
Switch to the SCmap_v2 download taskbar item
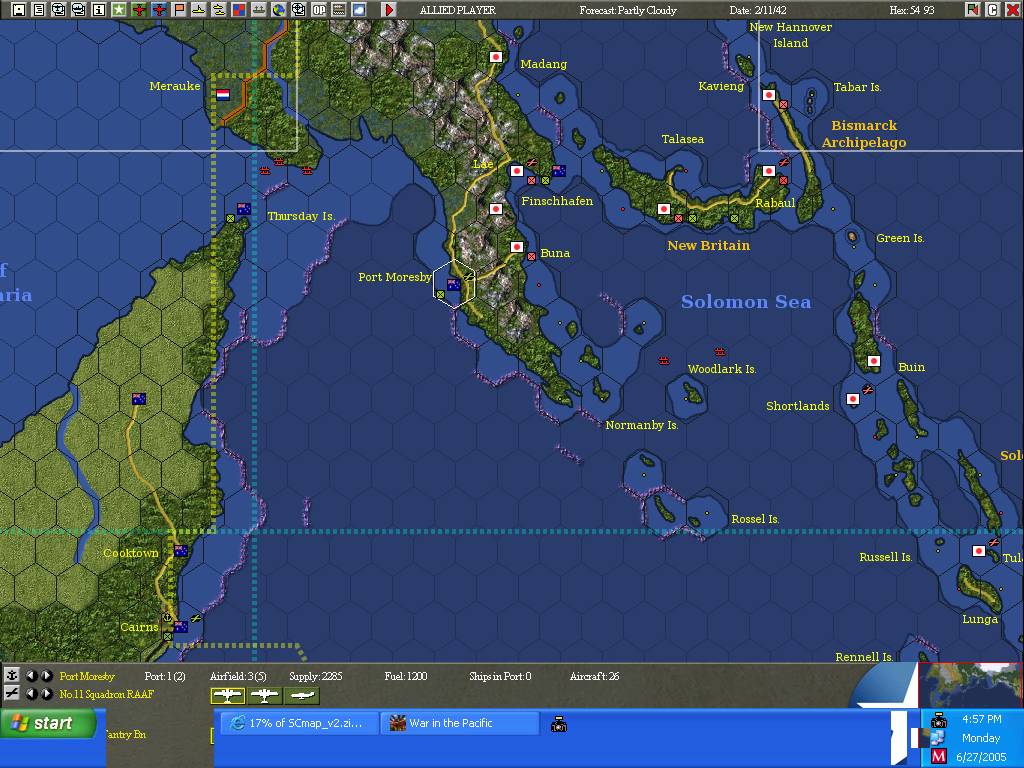[x=299, y=723]
